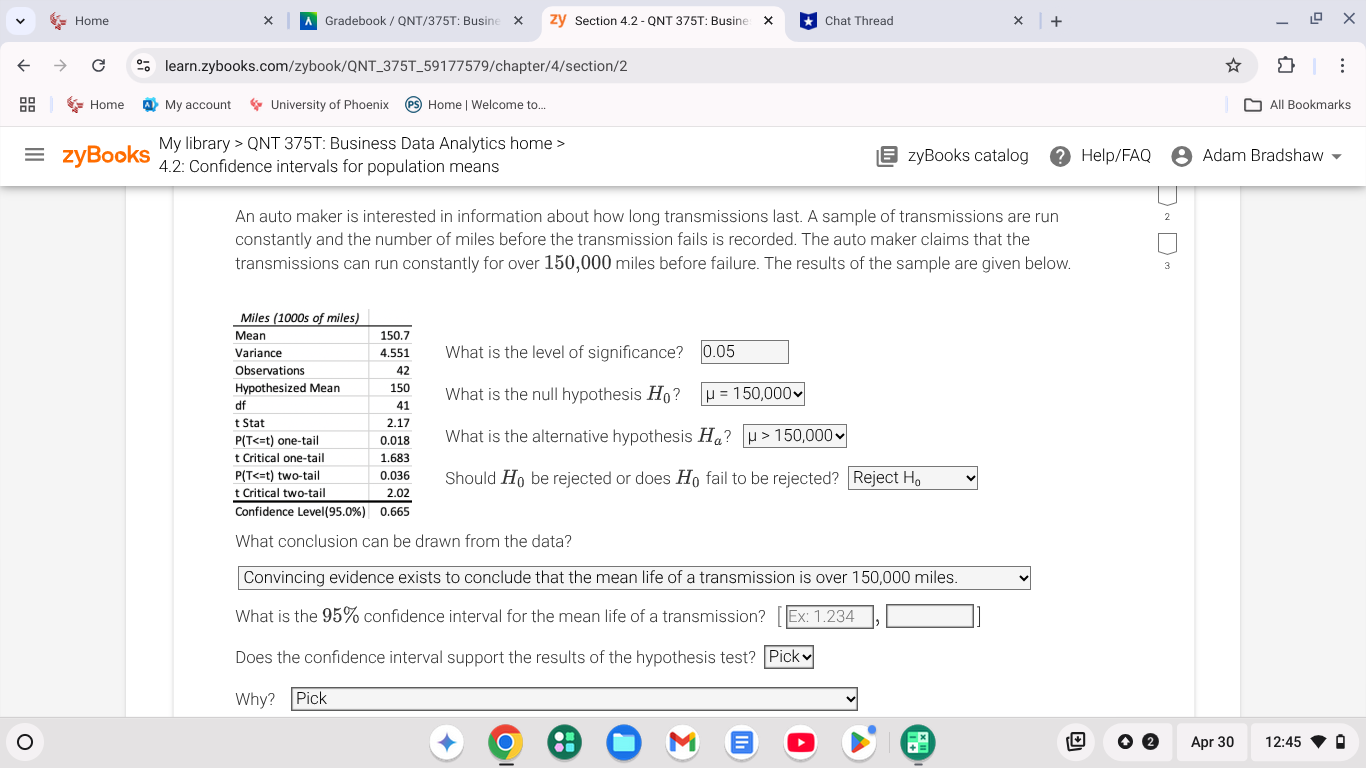Open the Home | Welcome to... bookmark
Screen dimensions: 1366x768
point(475,104)
